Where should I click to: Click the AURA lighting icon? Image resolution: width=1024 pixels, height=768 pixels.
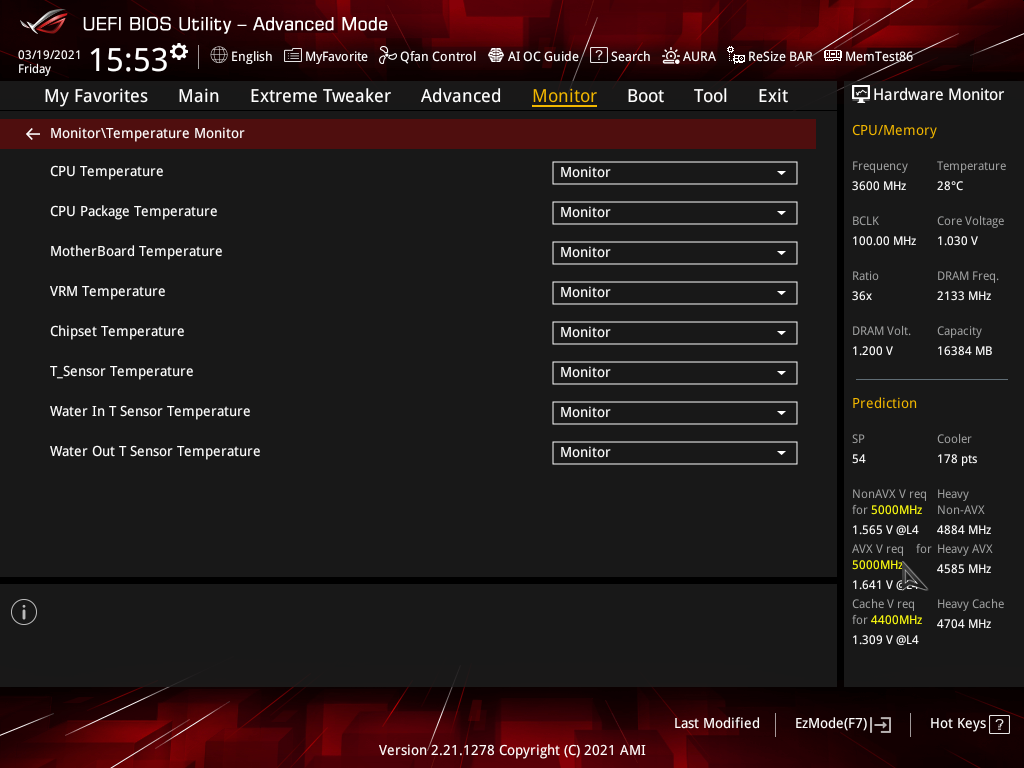coord(671,56)
